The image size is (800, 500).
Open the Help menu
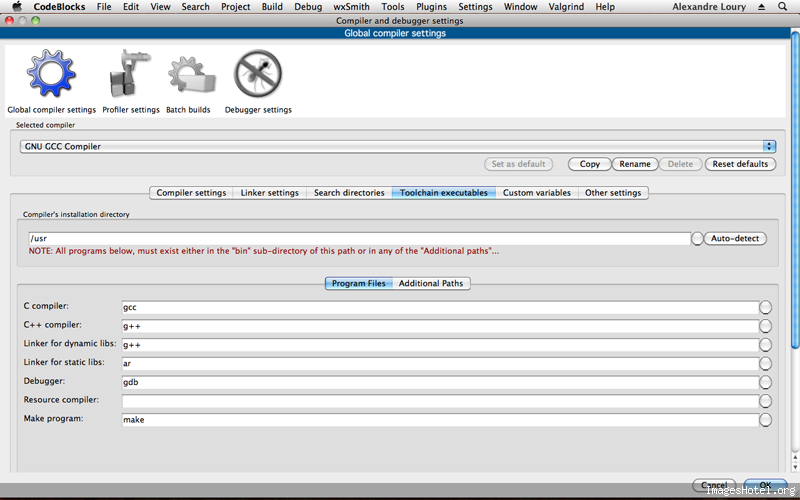605,7
